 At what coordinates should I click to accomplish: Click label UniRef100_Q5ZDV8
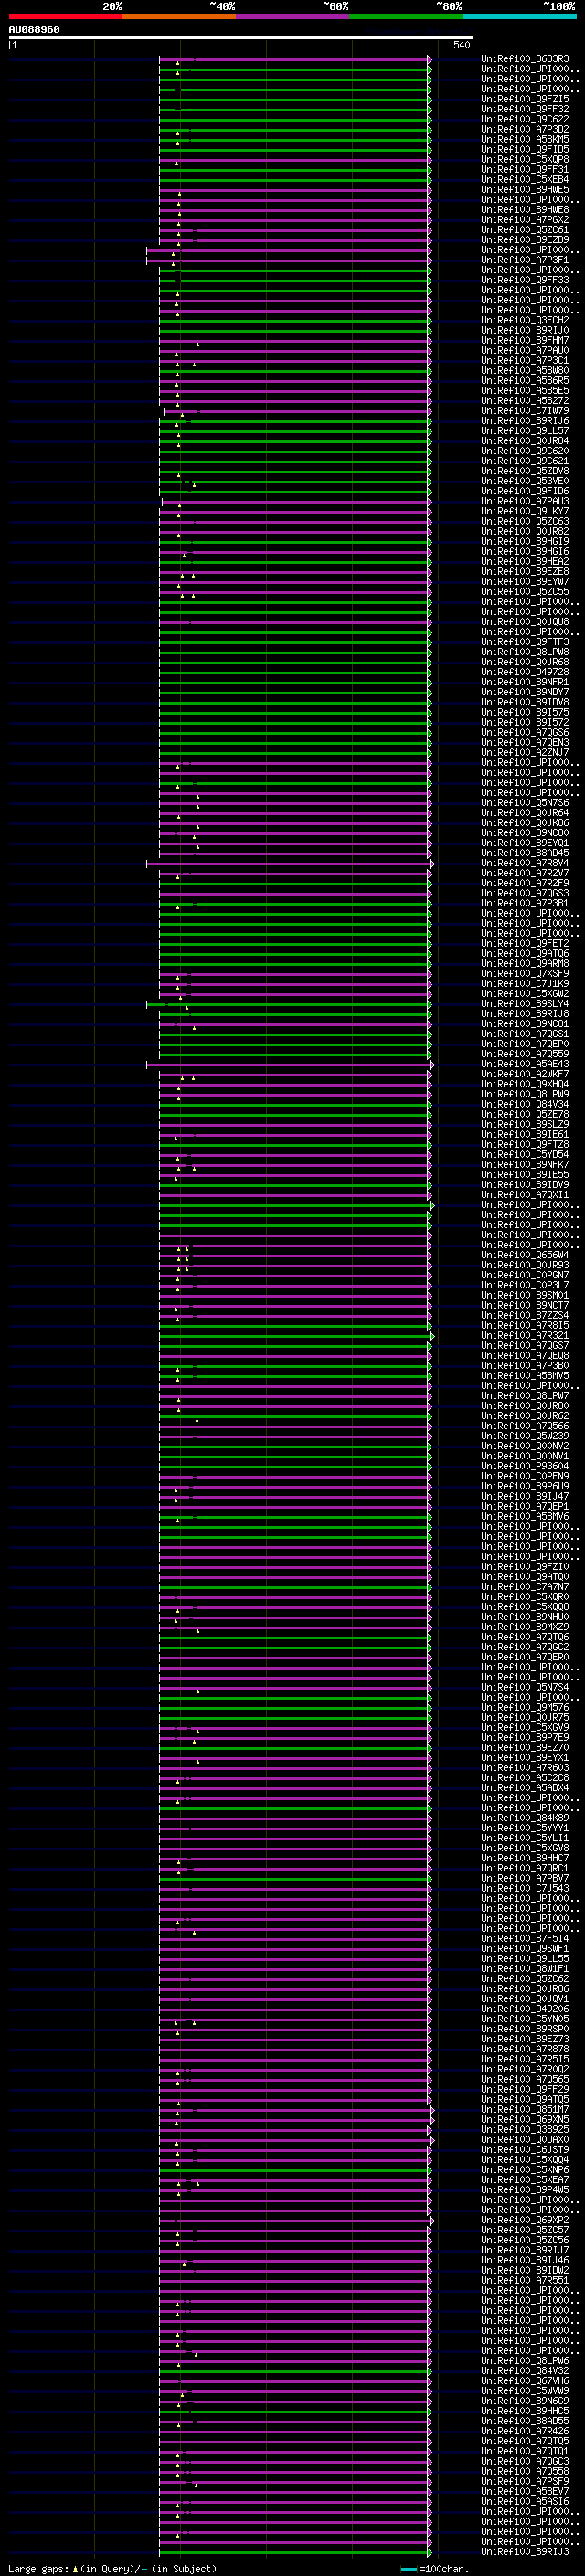525,471
